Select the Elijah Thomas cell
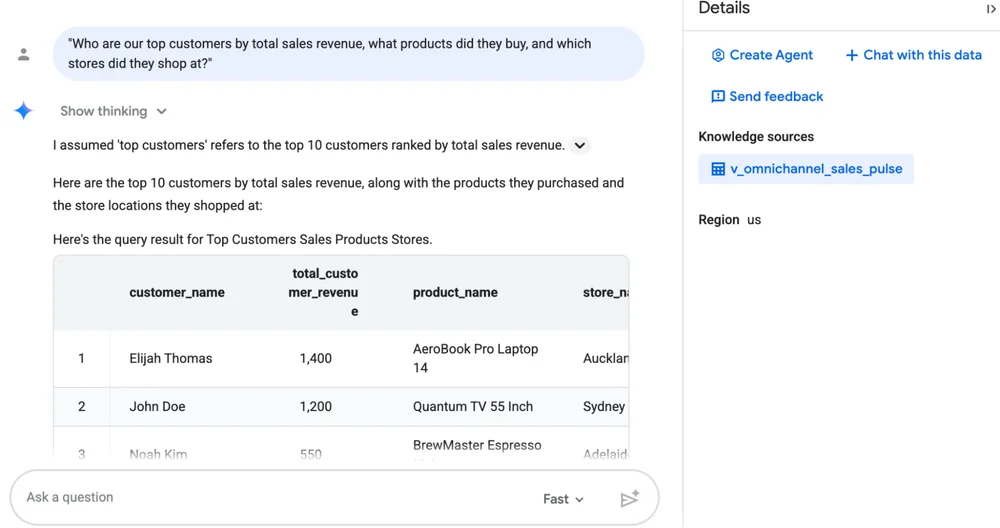This screenshot has height=528, width=1000. [170, 358]
